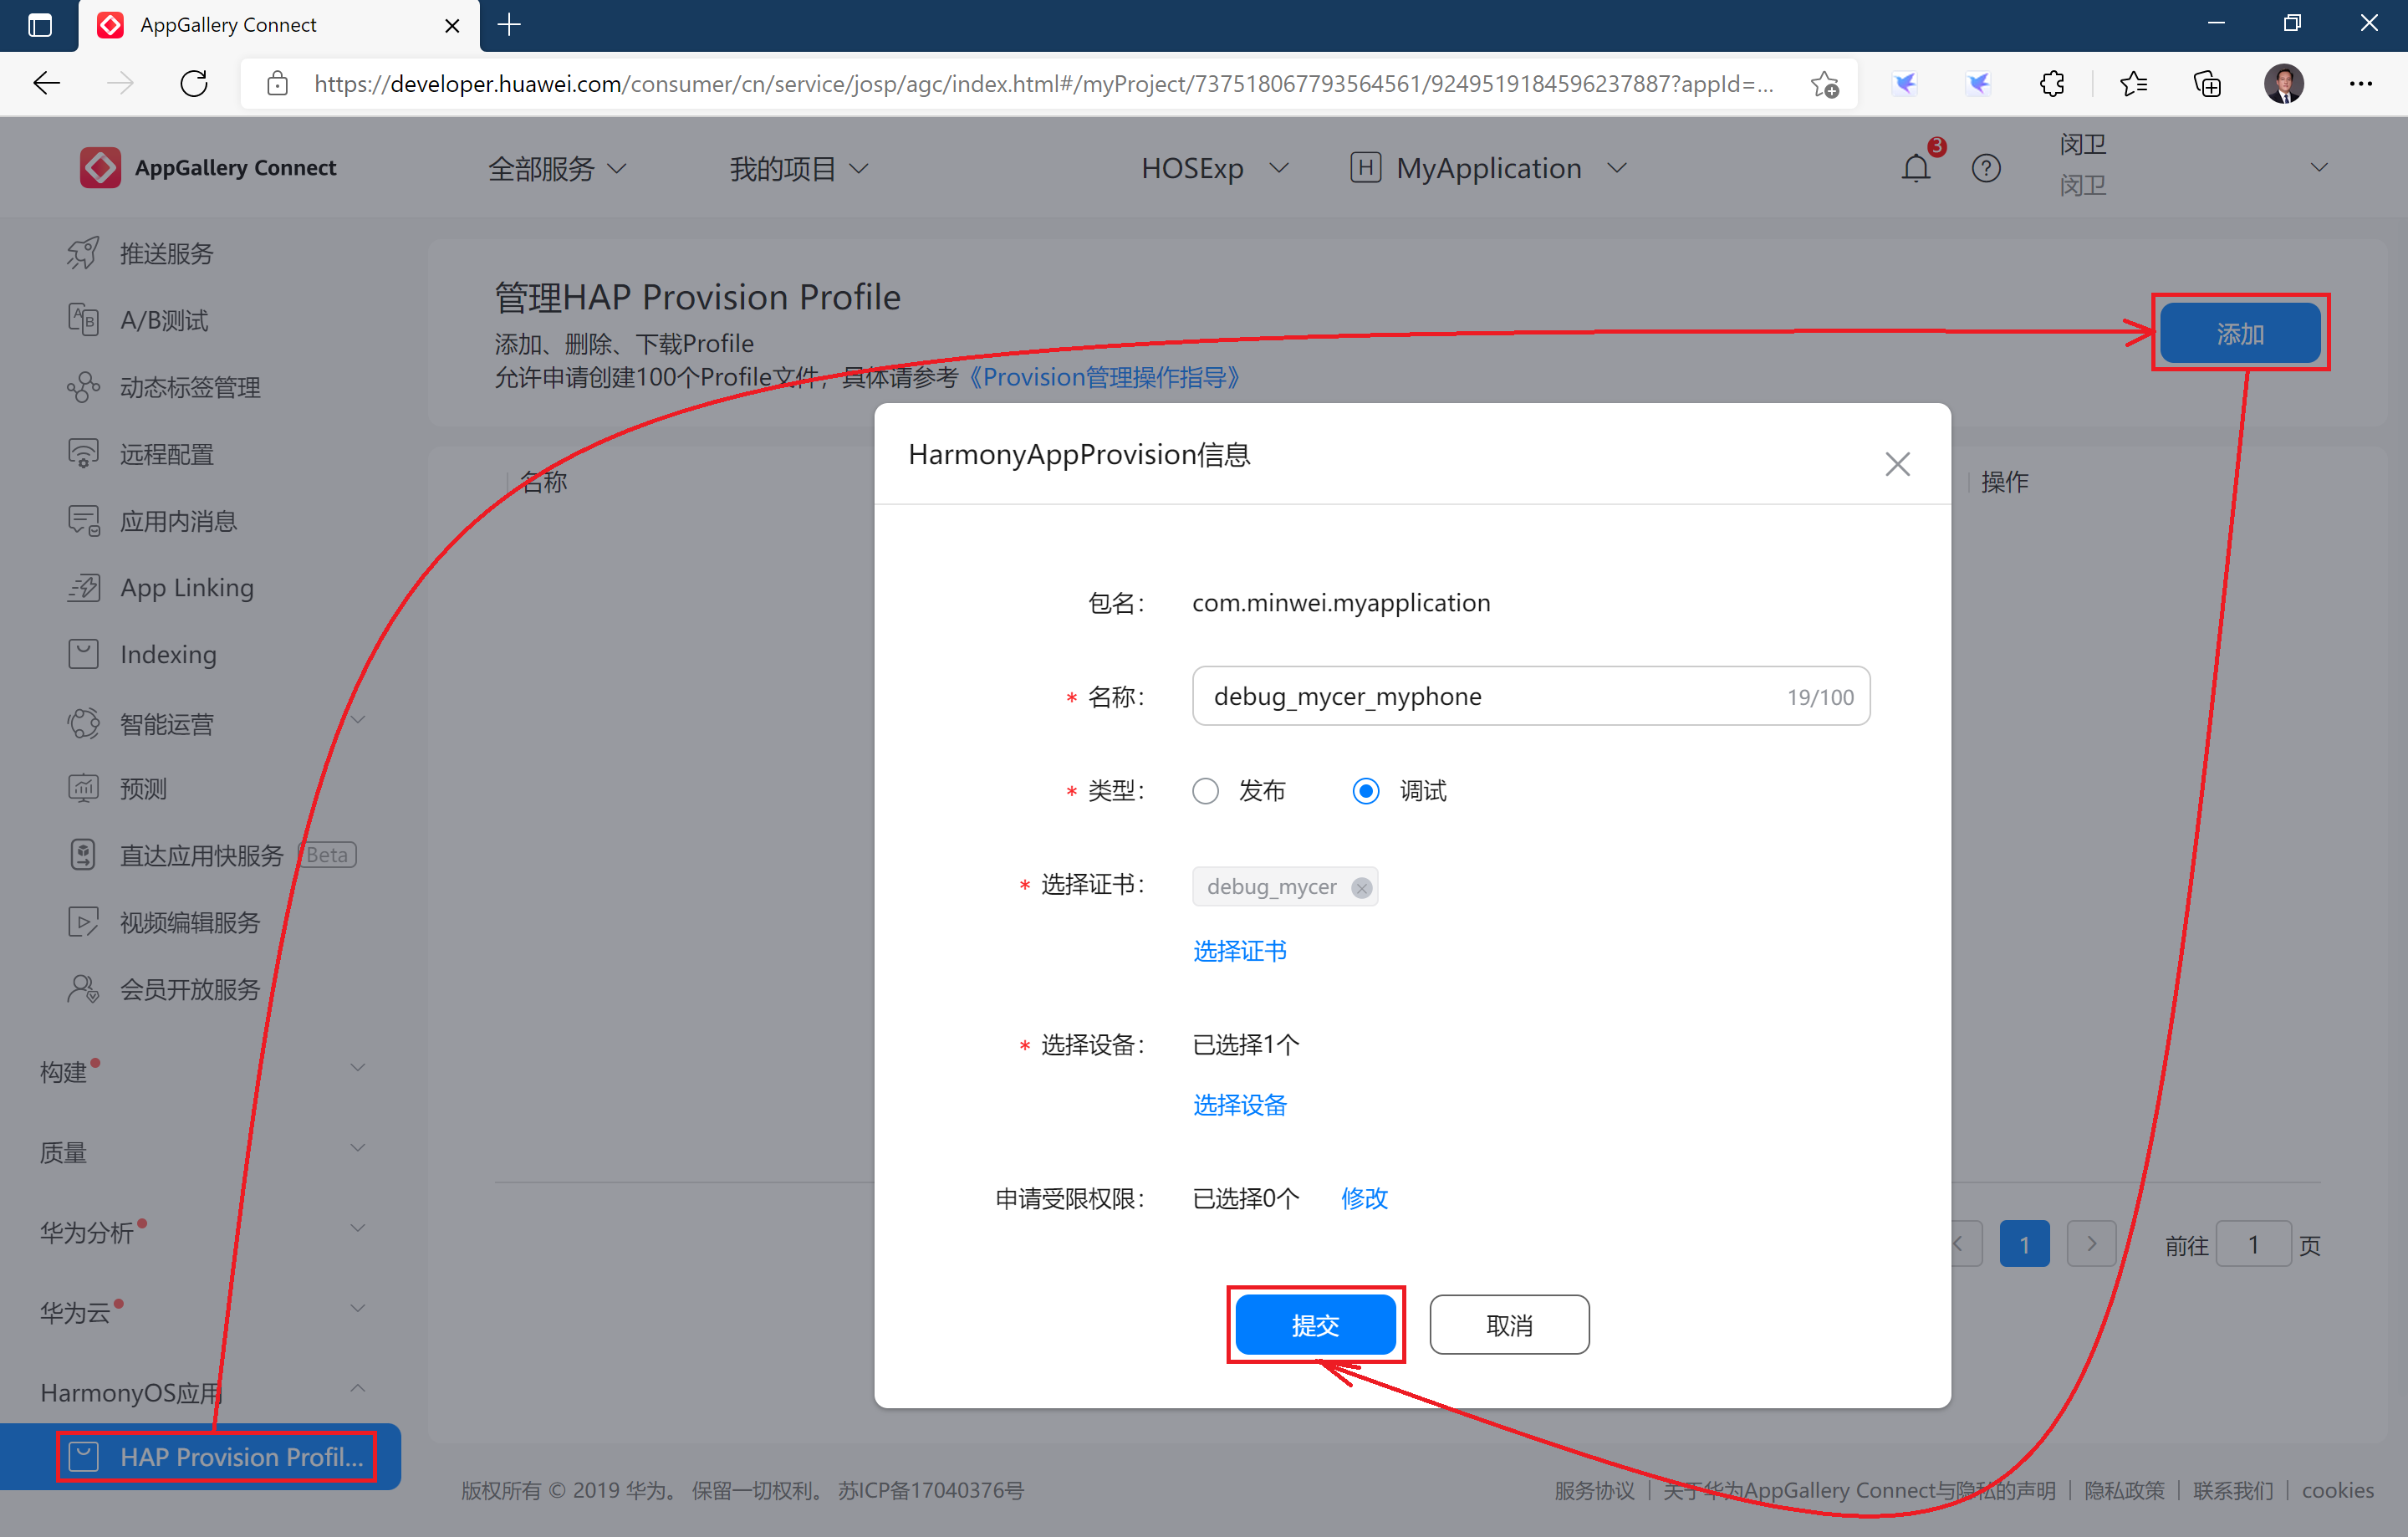Click the Indexing sidebar icon
The width and height of the screenshot is (2408, 1537).
(x=83, y=654)
